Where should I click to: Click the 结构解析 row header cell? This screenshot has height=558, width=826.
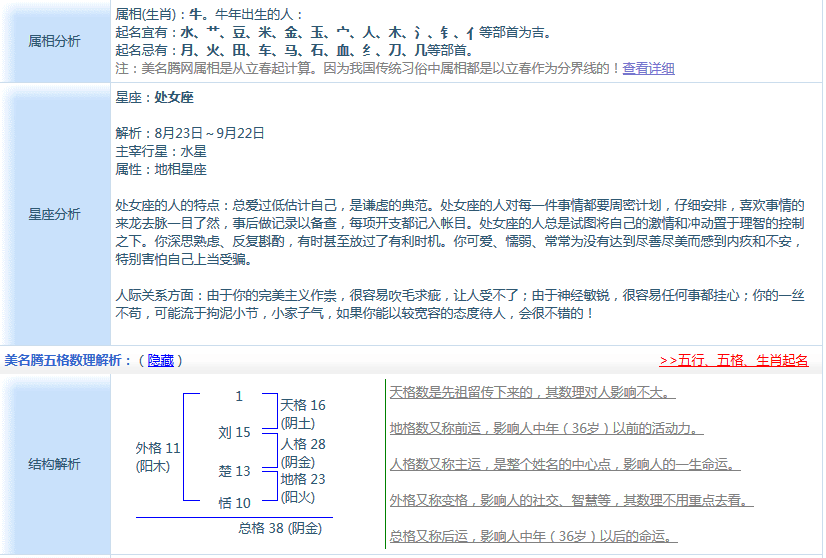pos(55,464)
